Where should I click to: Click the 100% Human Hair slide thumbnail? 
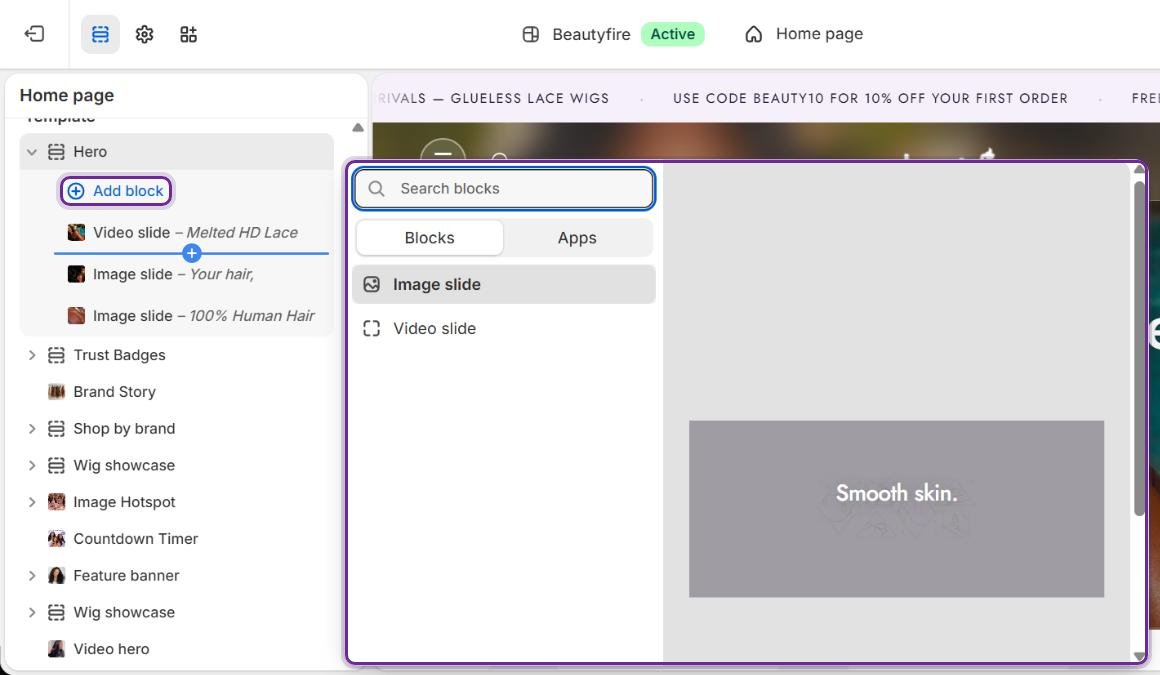76,316
